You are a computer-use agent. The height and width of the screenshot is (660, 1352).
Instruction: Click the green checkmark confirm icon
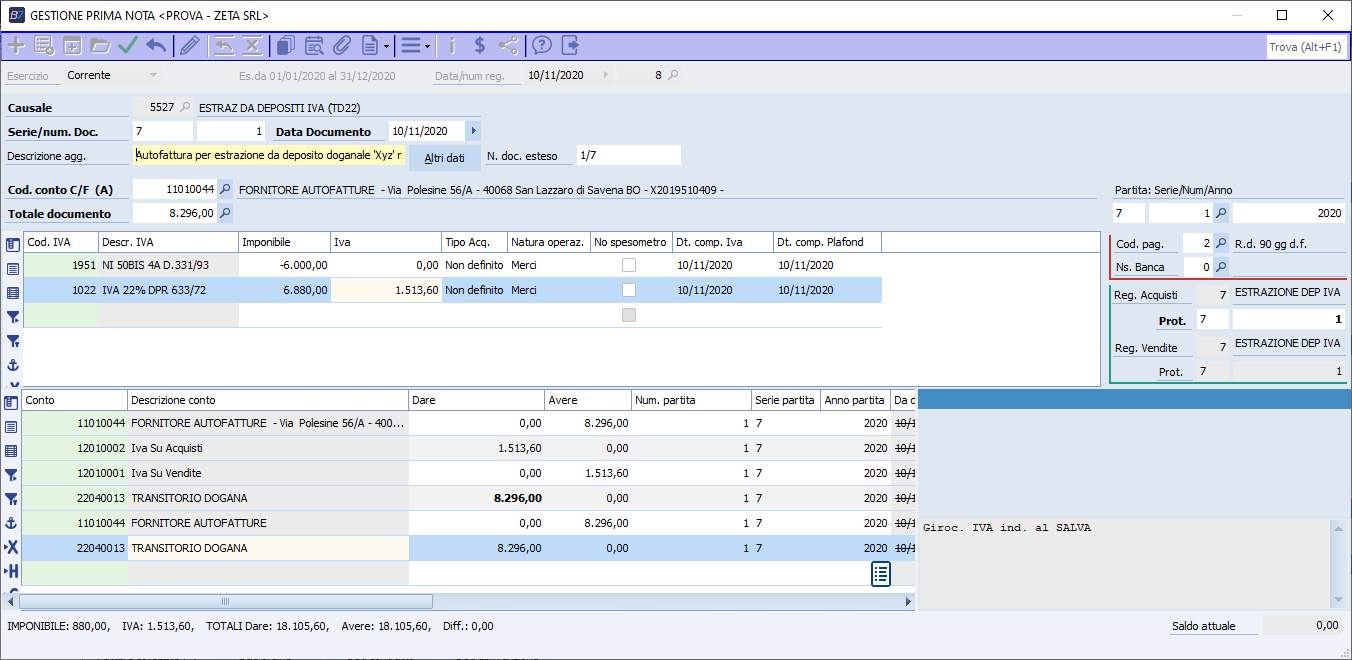coord(128,45)
